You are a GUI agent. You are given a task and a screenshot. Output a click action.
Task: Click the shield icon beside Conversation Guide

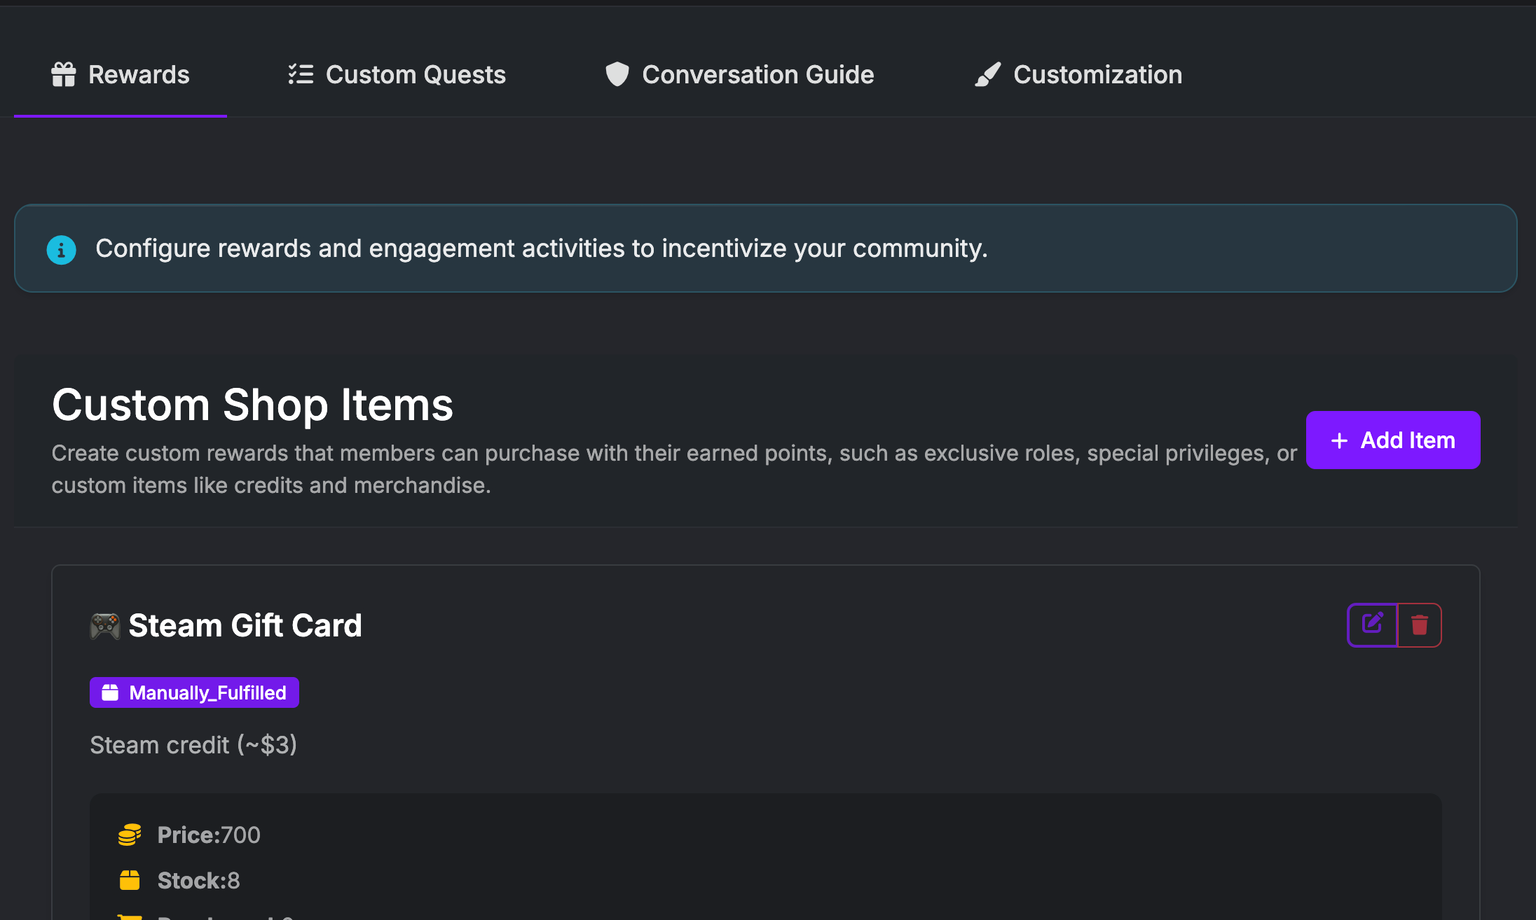[x=617, y=75]
